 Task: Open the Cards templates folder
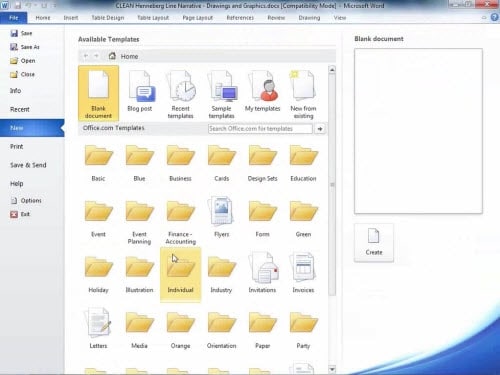coord(221,163)
